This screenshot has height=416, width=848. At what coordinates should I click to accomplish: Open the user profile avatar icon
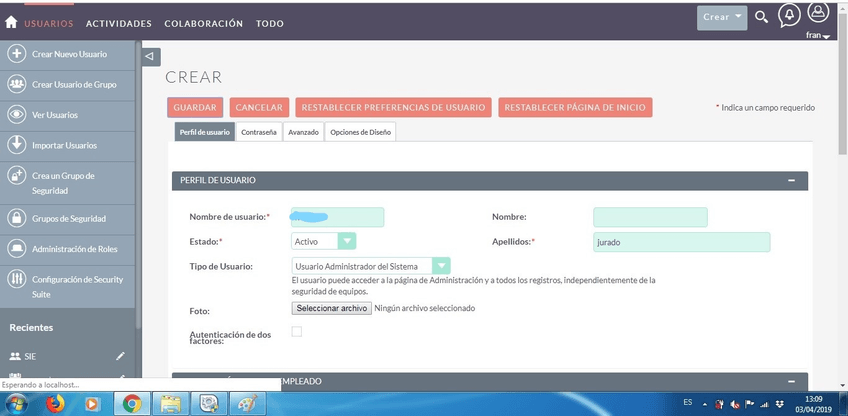818,15
